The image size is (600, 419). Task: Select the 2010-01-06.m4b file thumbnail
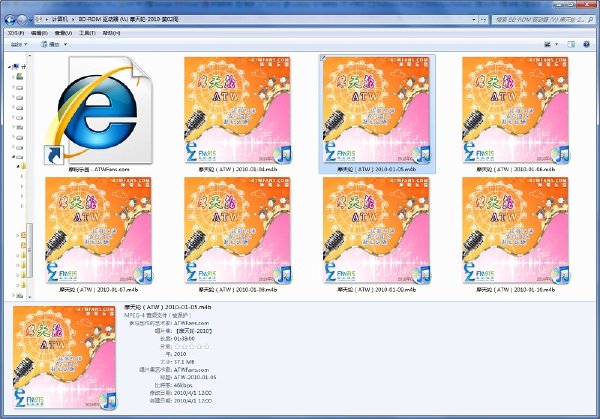[x=515, y=114]
